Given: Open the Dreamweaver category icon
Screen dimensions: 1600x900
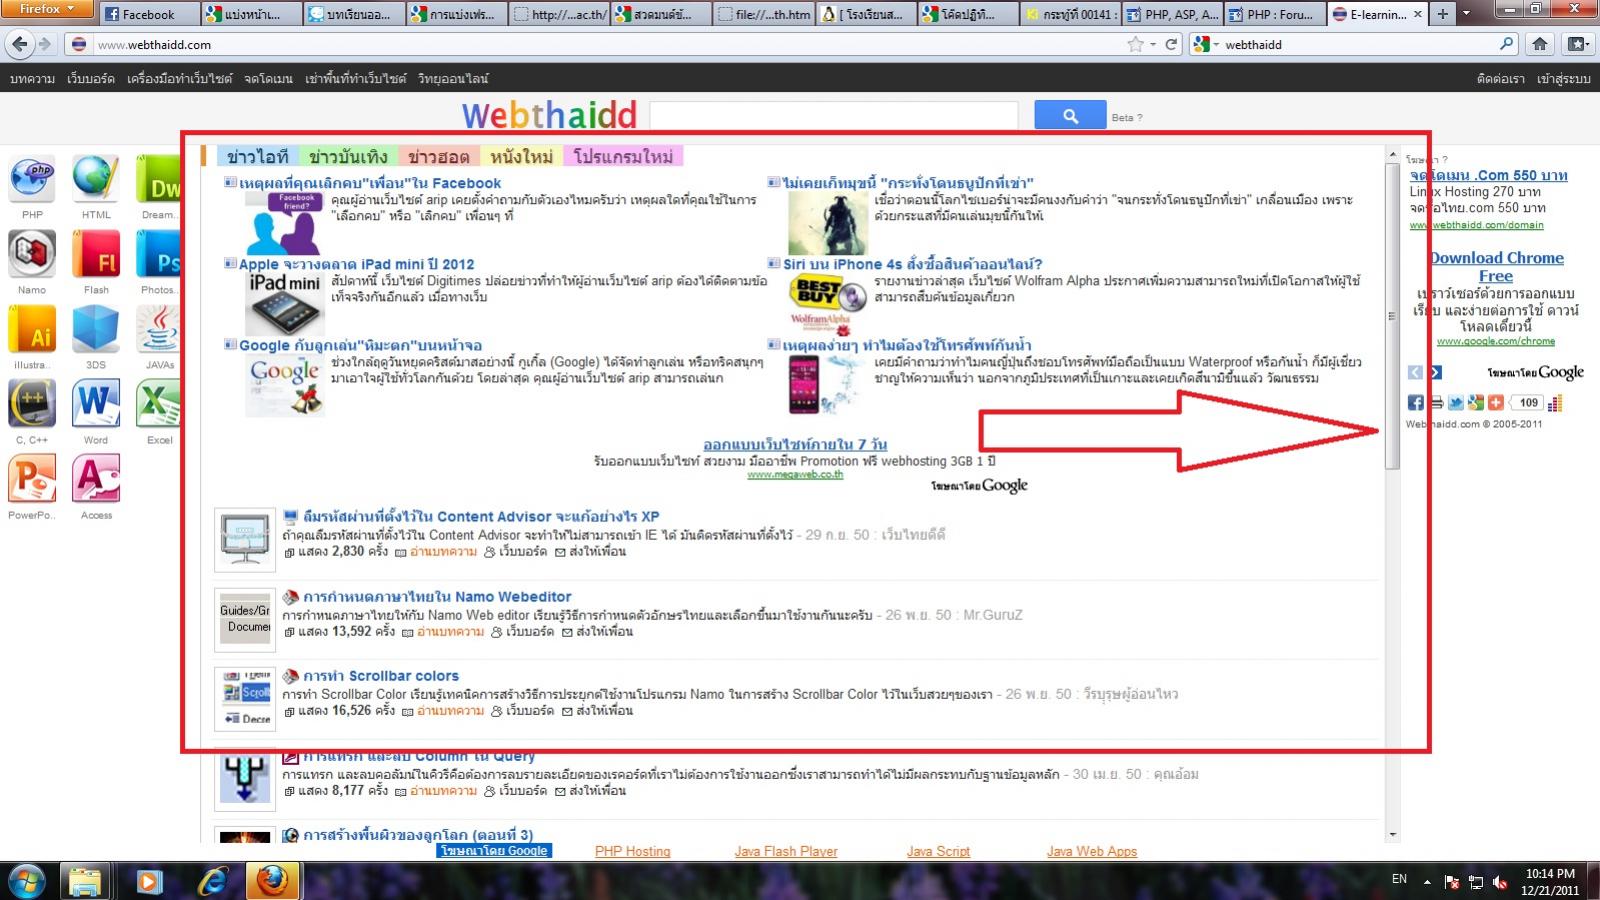Looking at the screenshot, I should 158,180.
